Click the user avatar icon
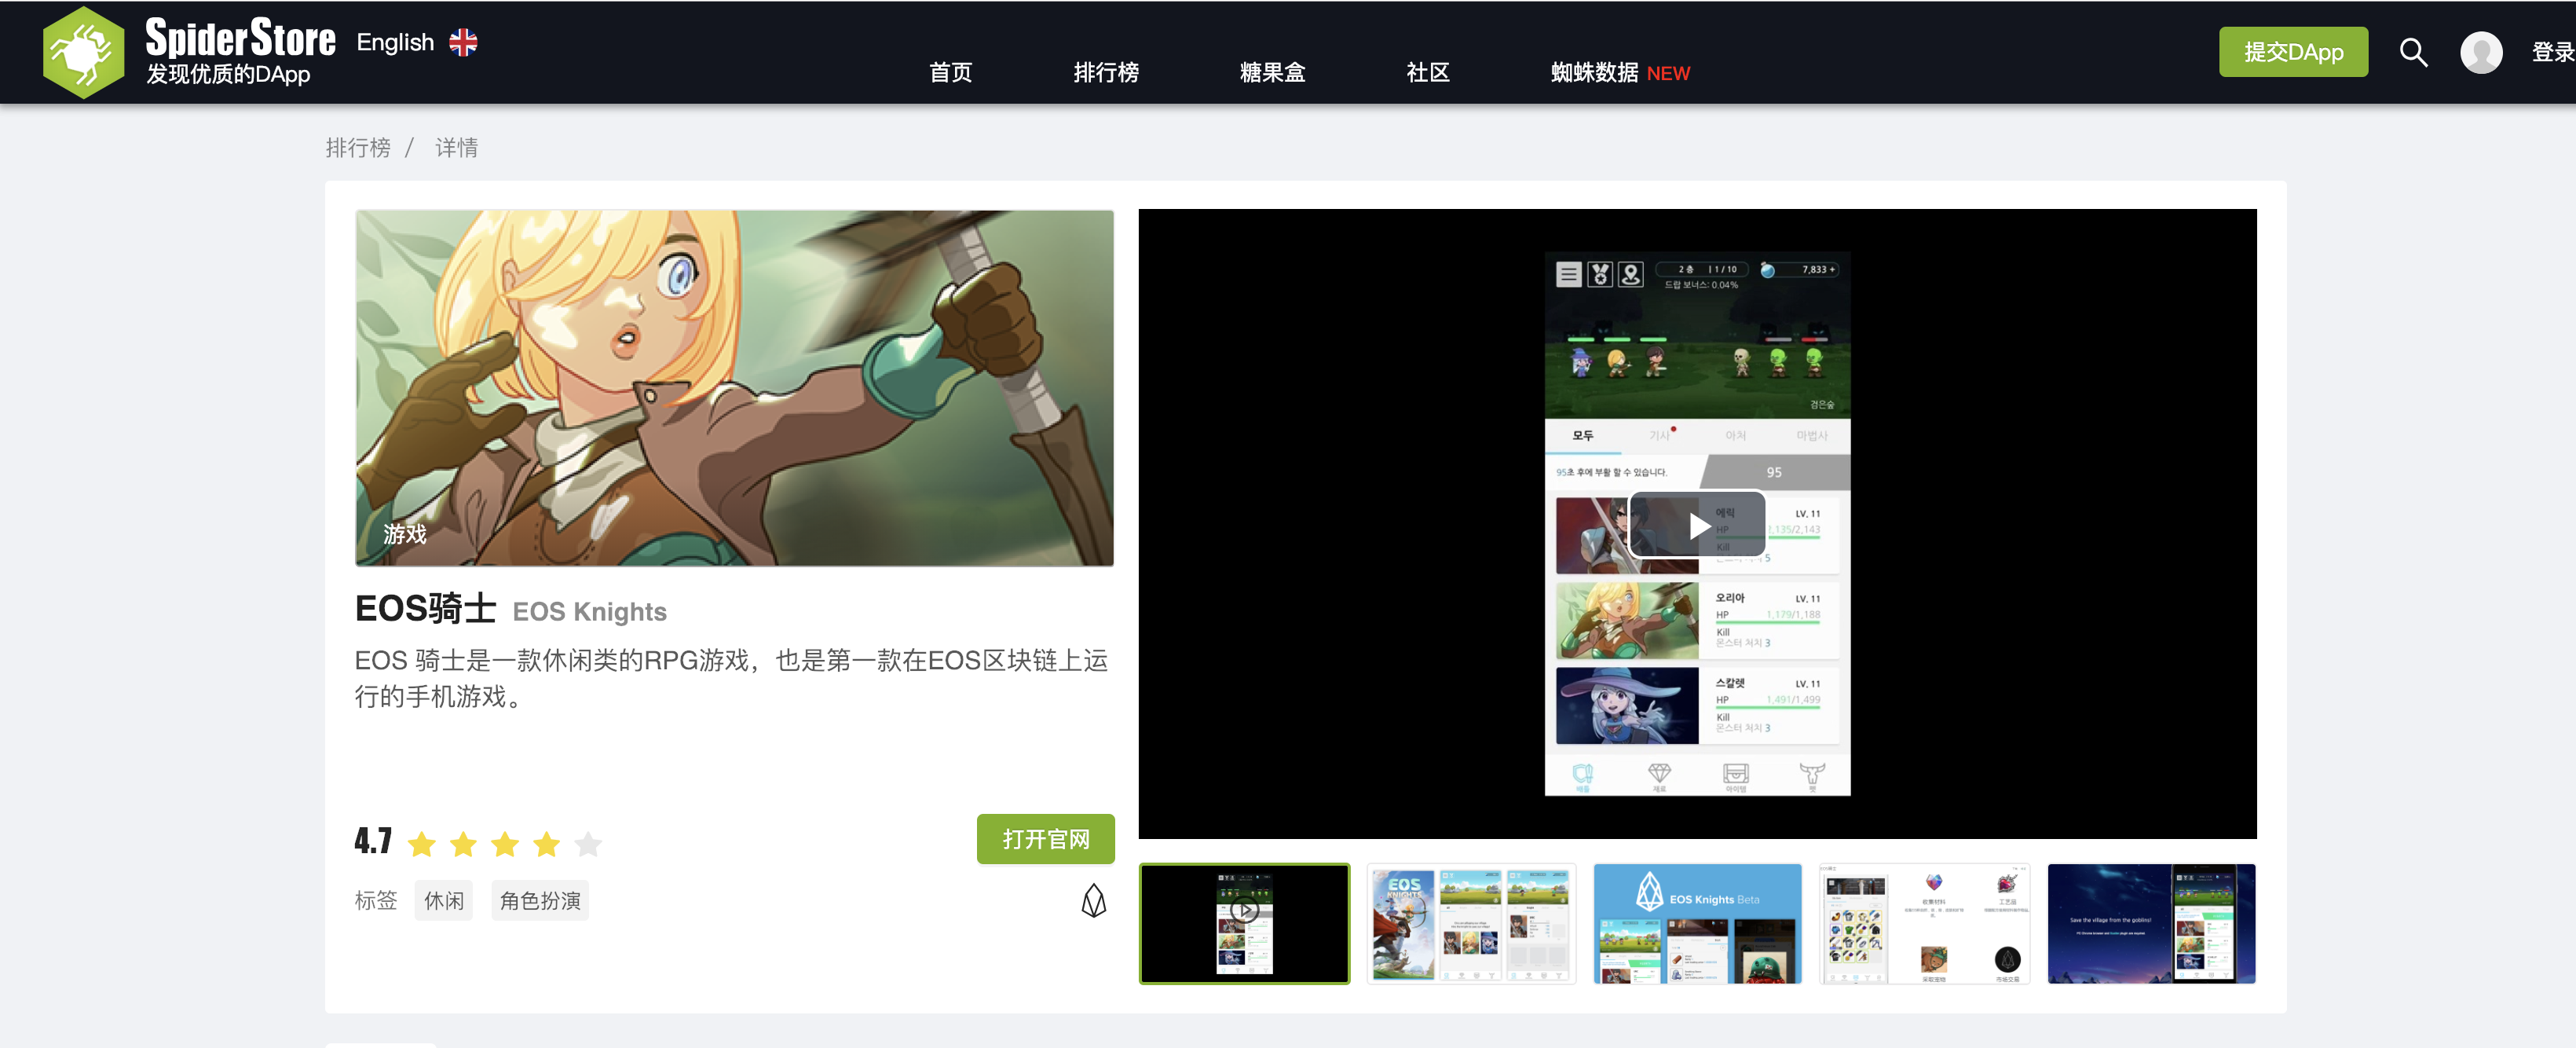This screenshot has width=2576, height=1048. point(2480,52)
